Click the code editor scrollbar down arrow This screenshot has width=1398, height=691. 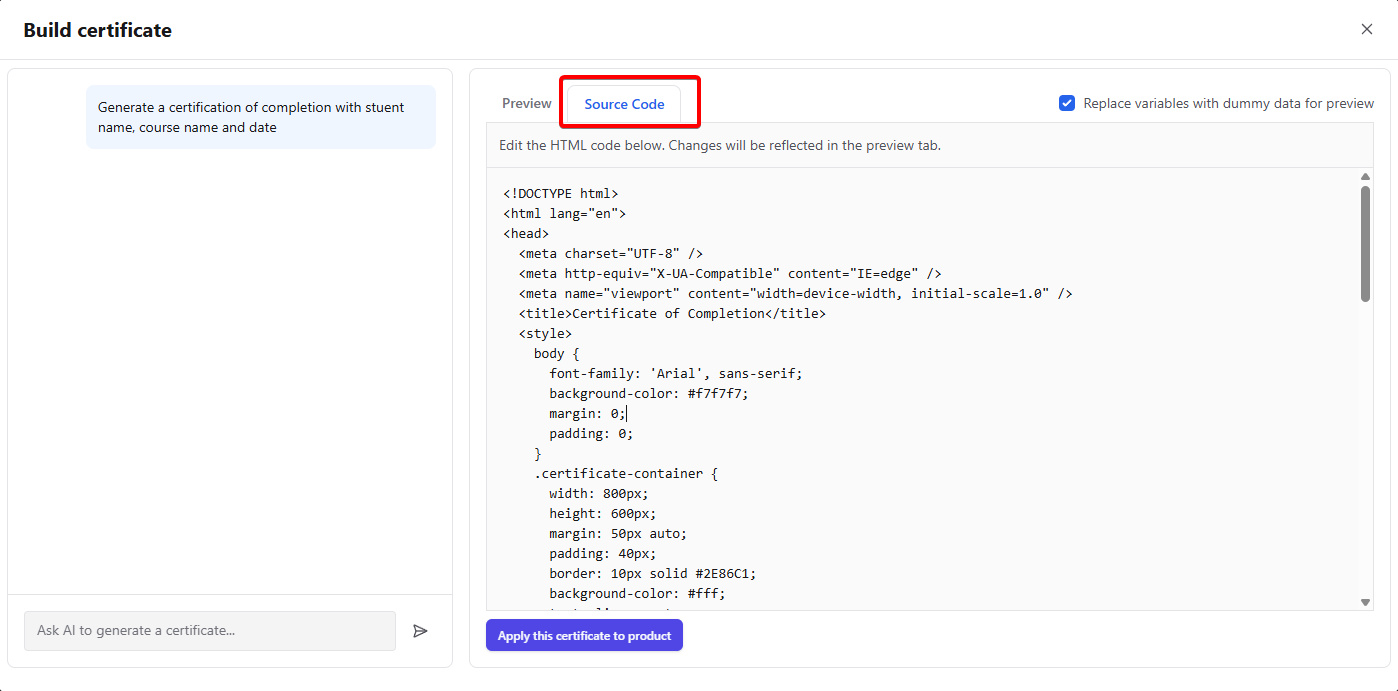click(x=1364, y=601)
